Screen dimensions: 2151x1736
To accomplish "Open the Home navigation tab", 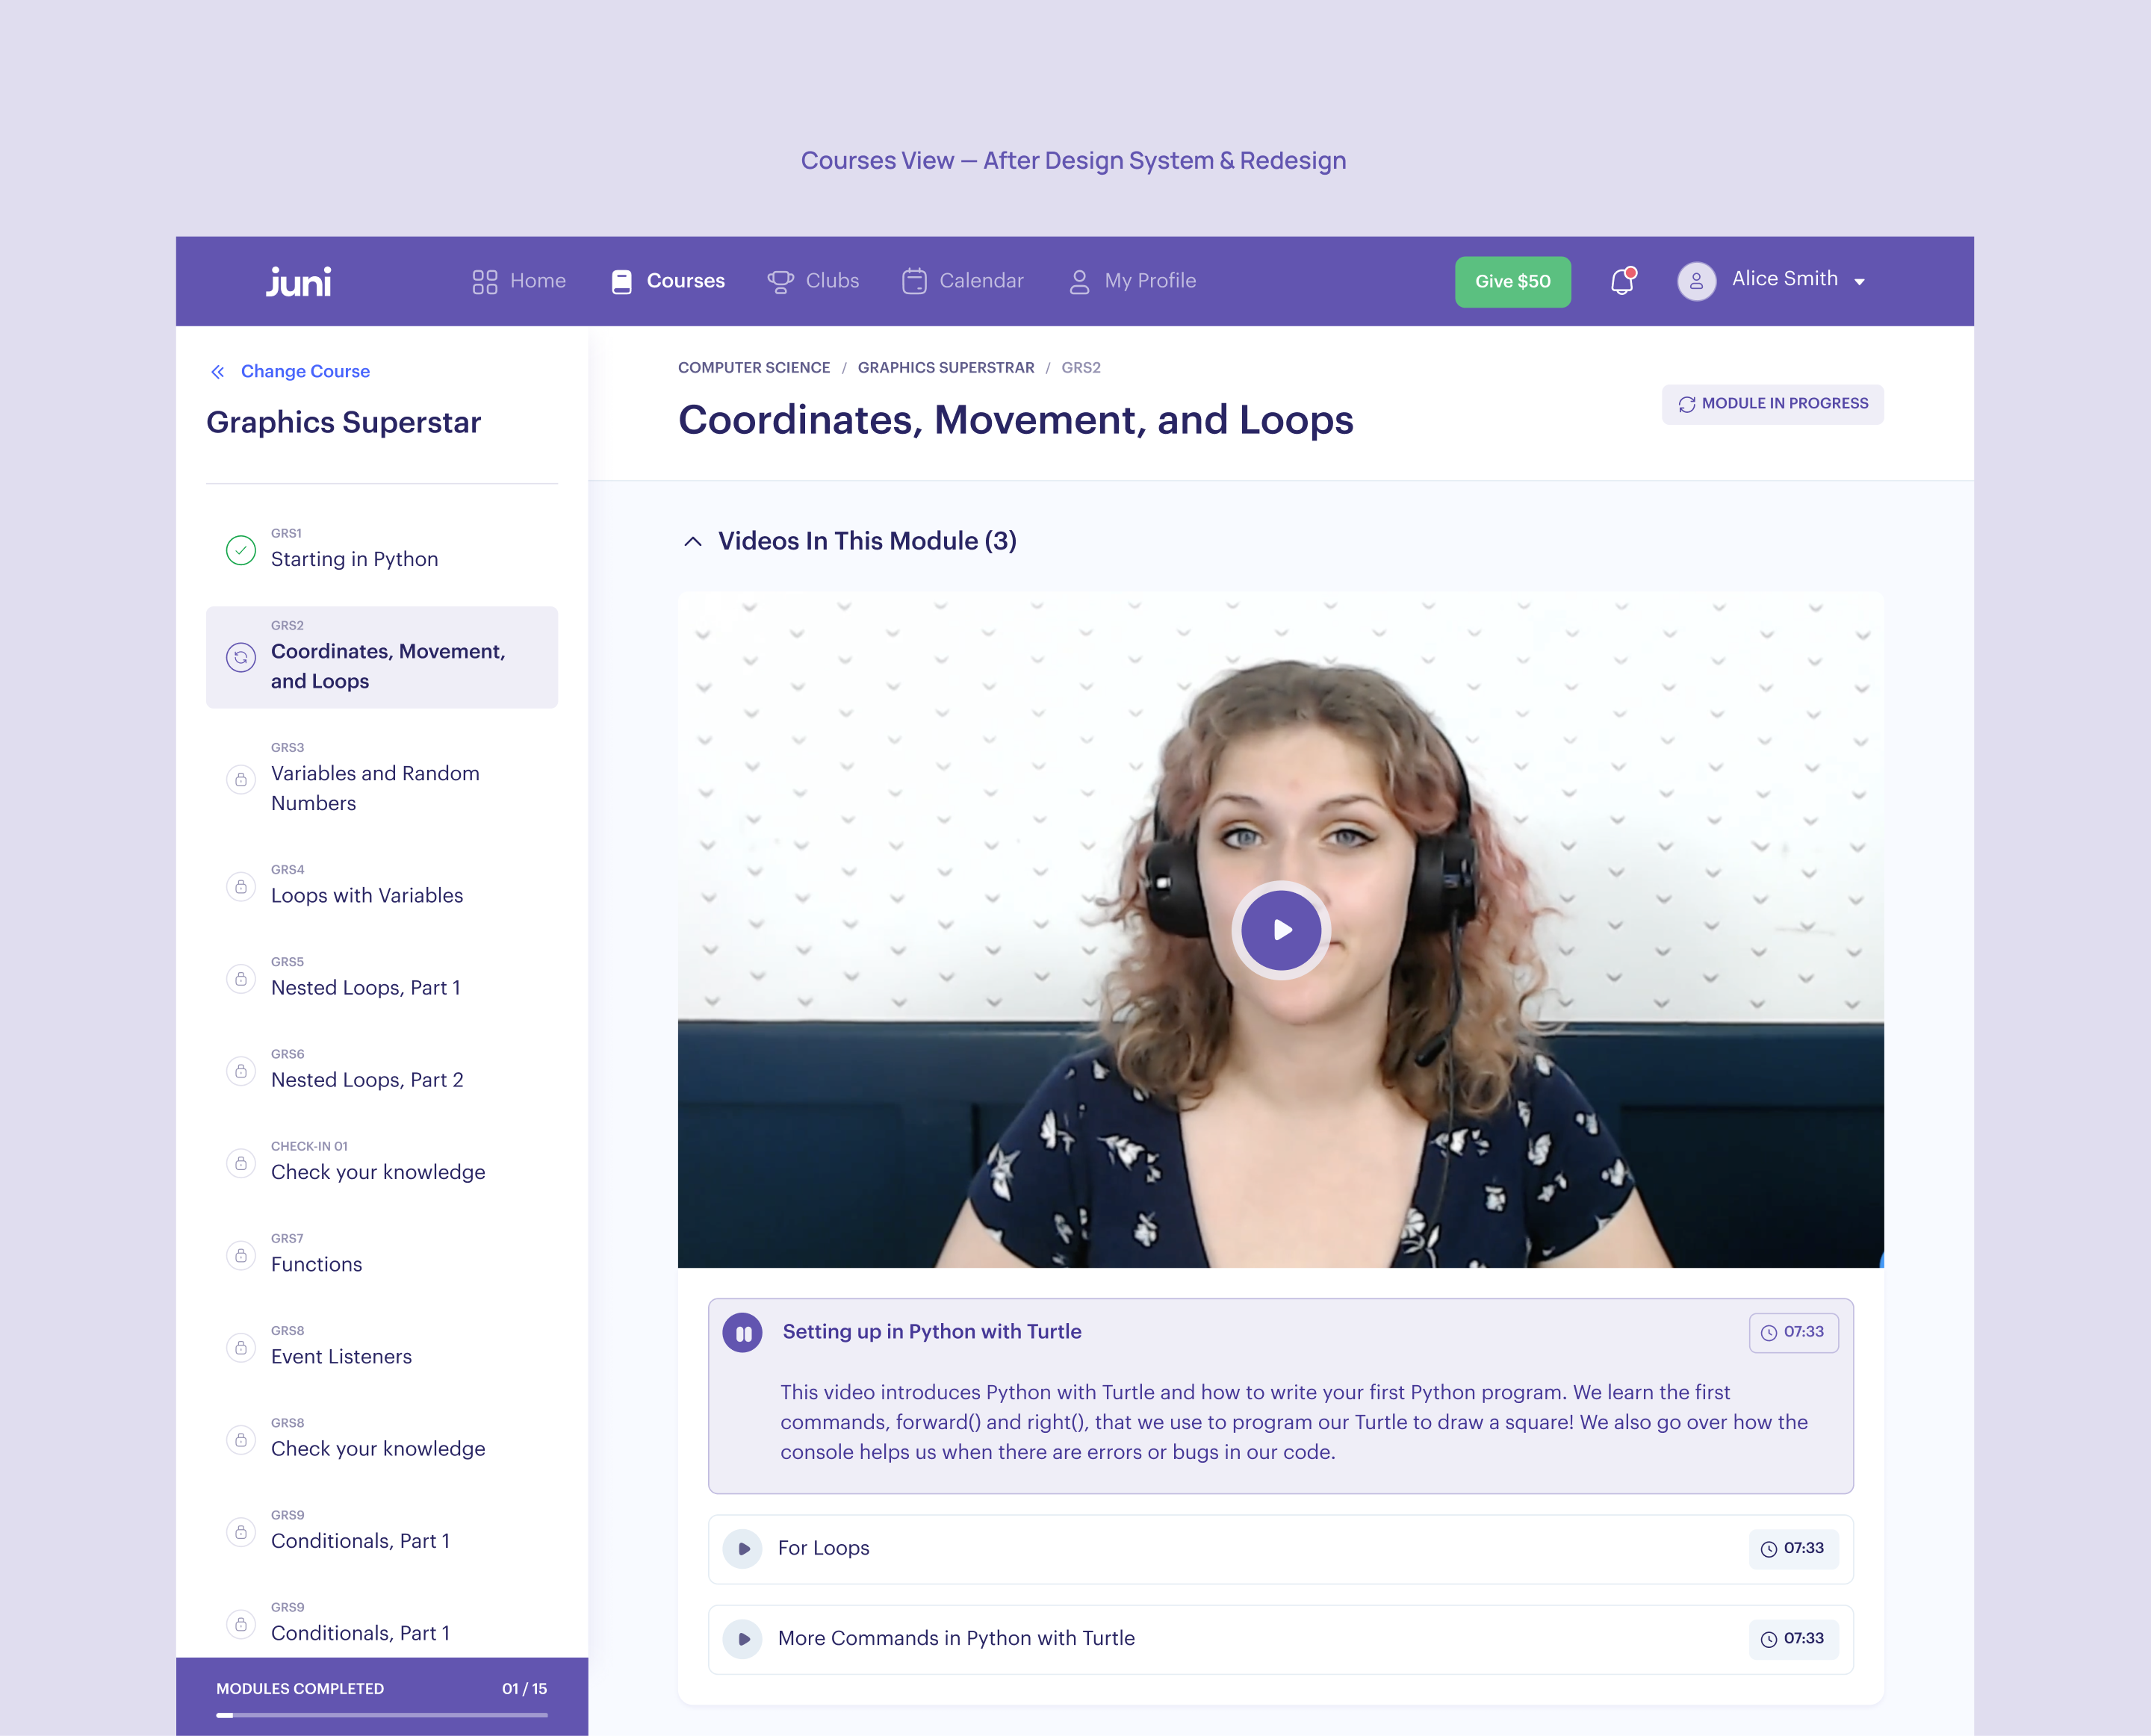I will (x=519, y=281).
